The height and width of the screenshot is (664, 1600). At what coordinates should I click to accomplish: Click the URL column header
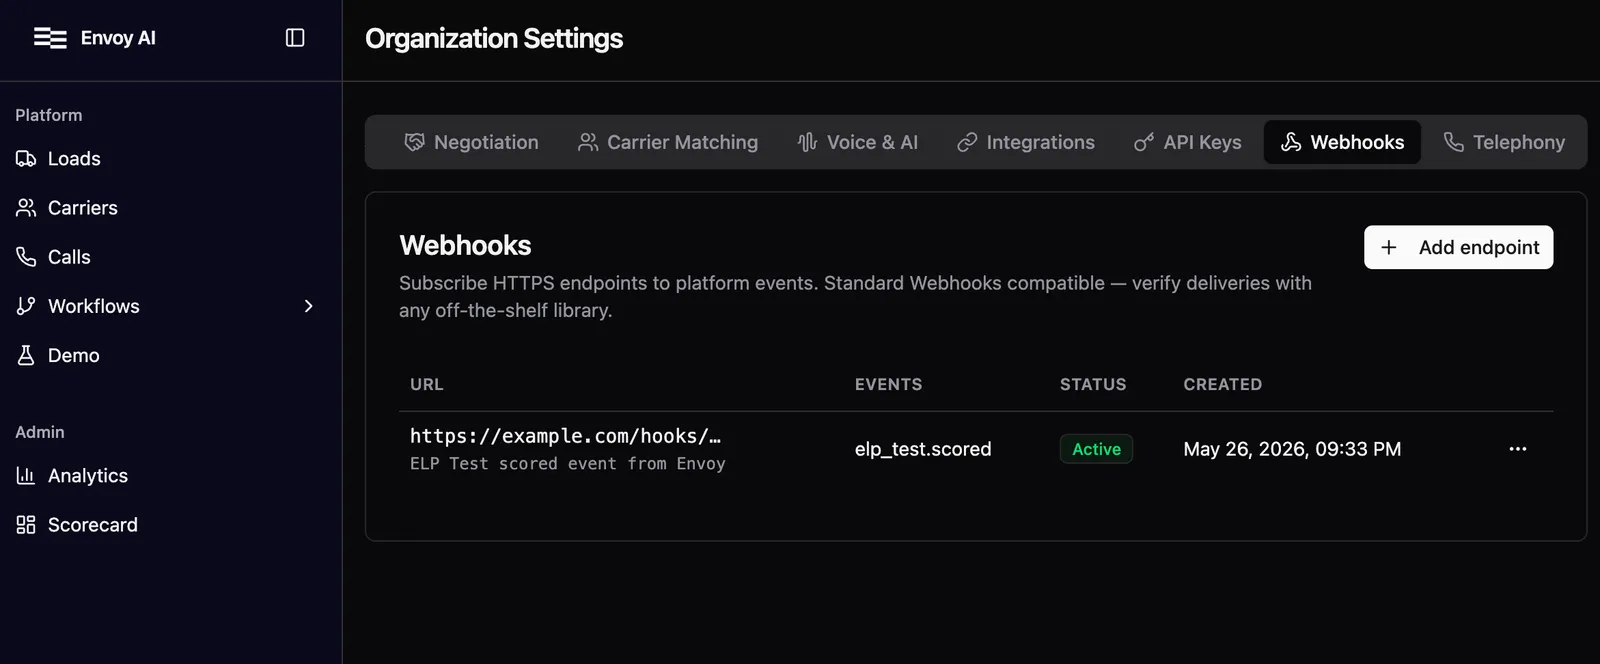pyautogui.click(x=427, y=384)
